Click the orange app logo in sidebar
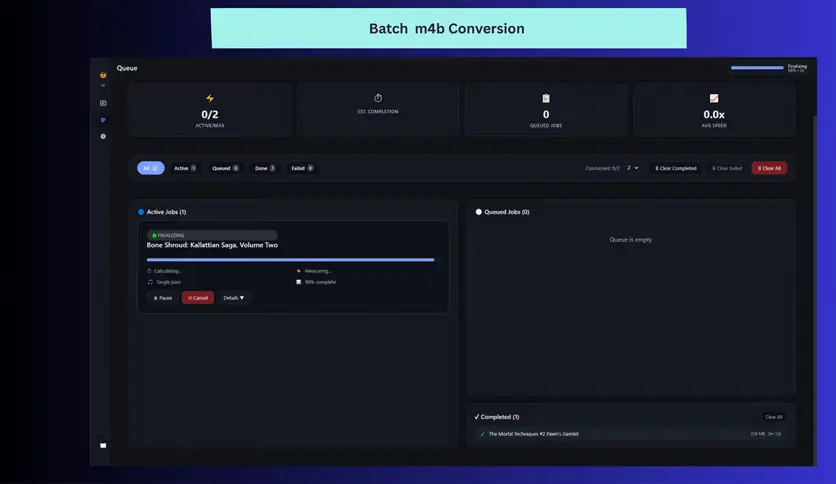The width and height of the screenshot is (836, 484). pyautogui.click(x=103, y=75)
